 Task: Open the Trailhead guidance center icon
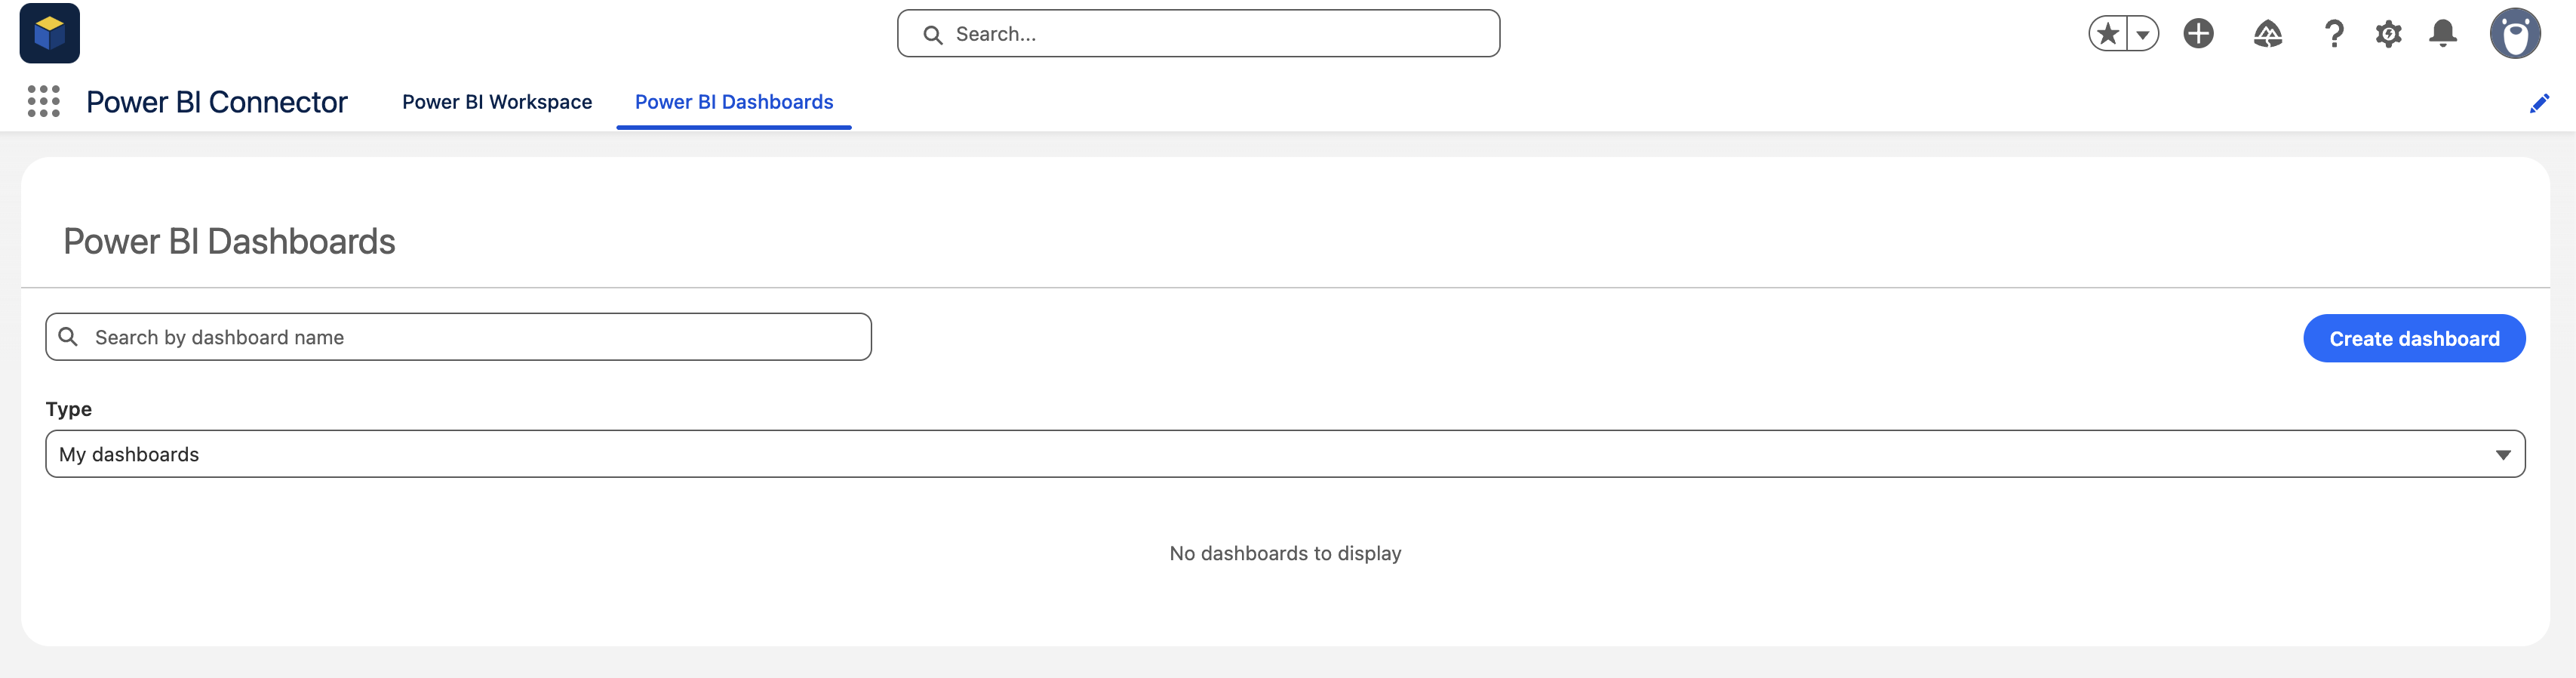click(2267, 34)
